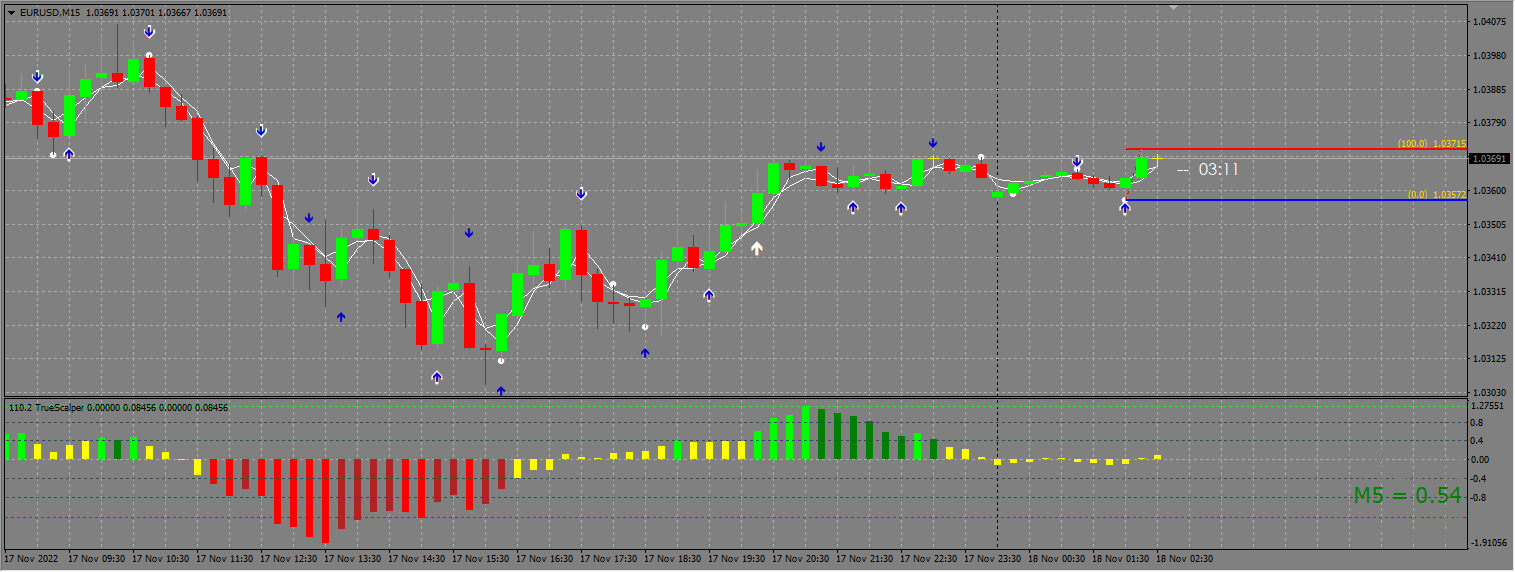Click the blue up arrow at blue line start
This screenshot has height=572, width=1515.
pos(1125,209)
